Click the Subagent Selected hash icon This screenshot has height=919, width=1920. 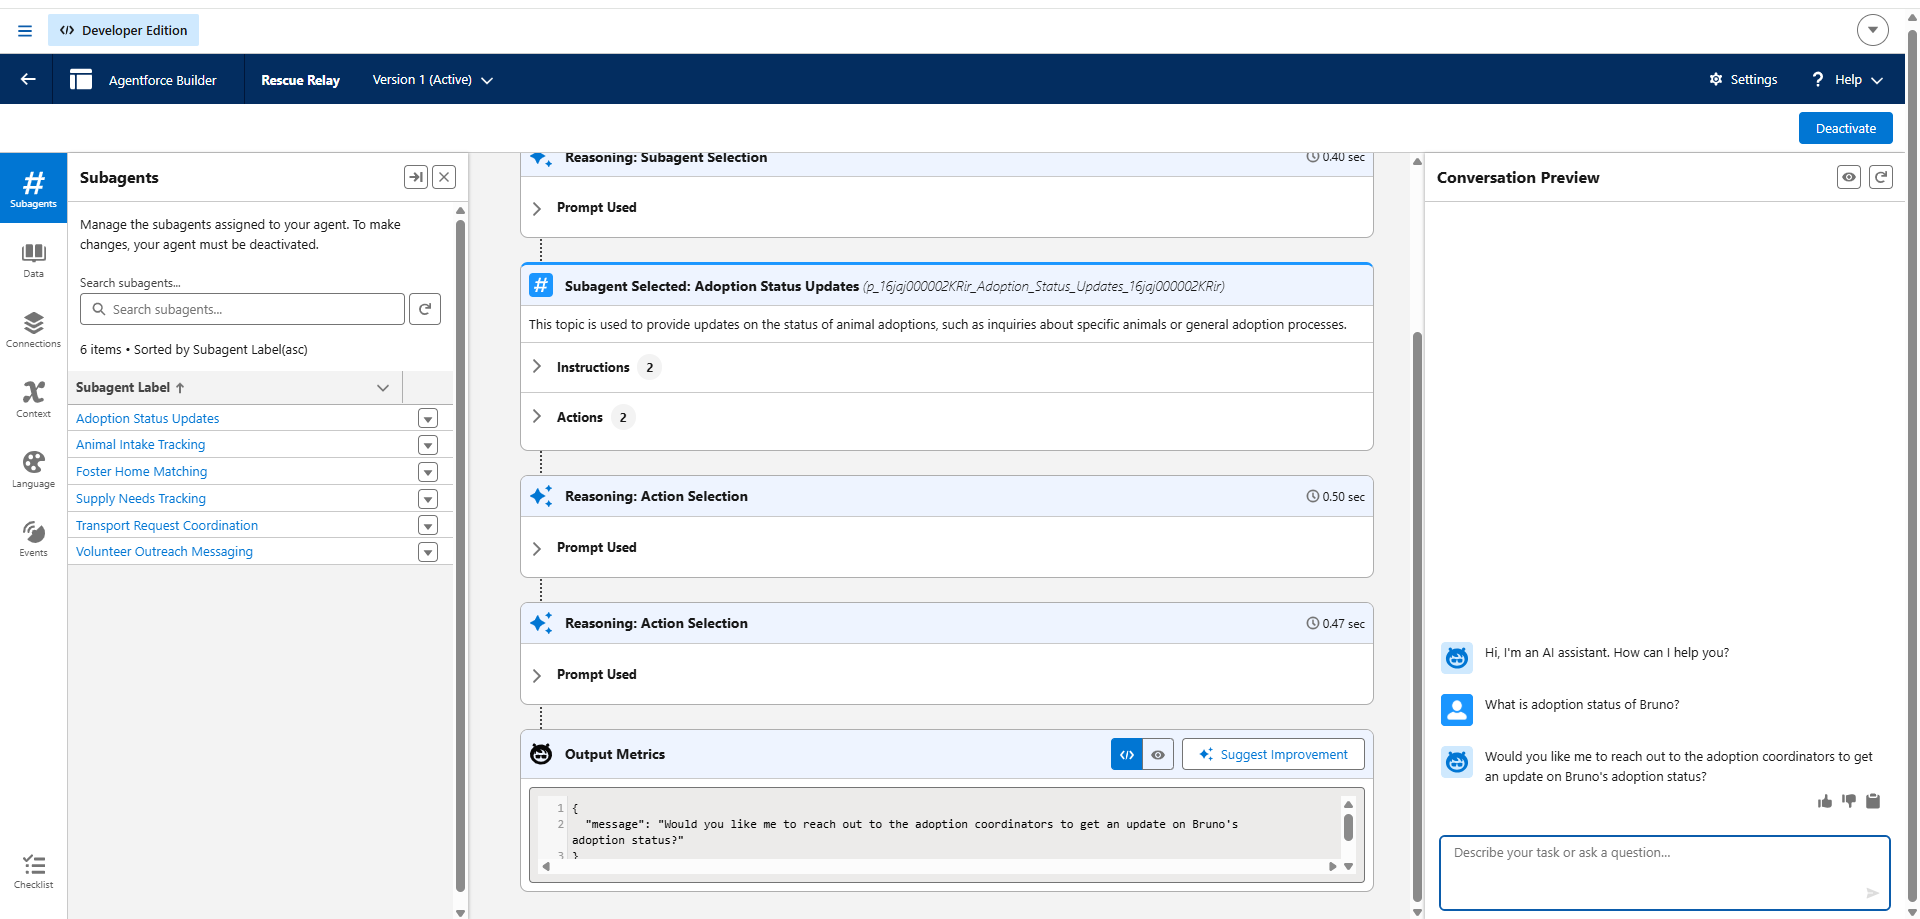(x=541, y=285)
